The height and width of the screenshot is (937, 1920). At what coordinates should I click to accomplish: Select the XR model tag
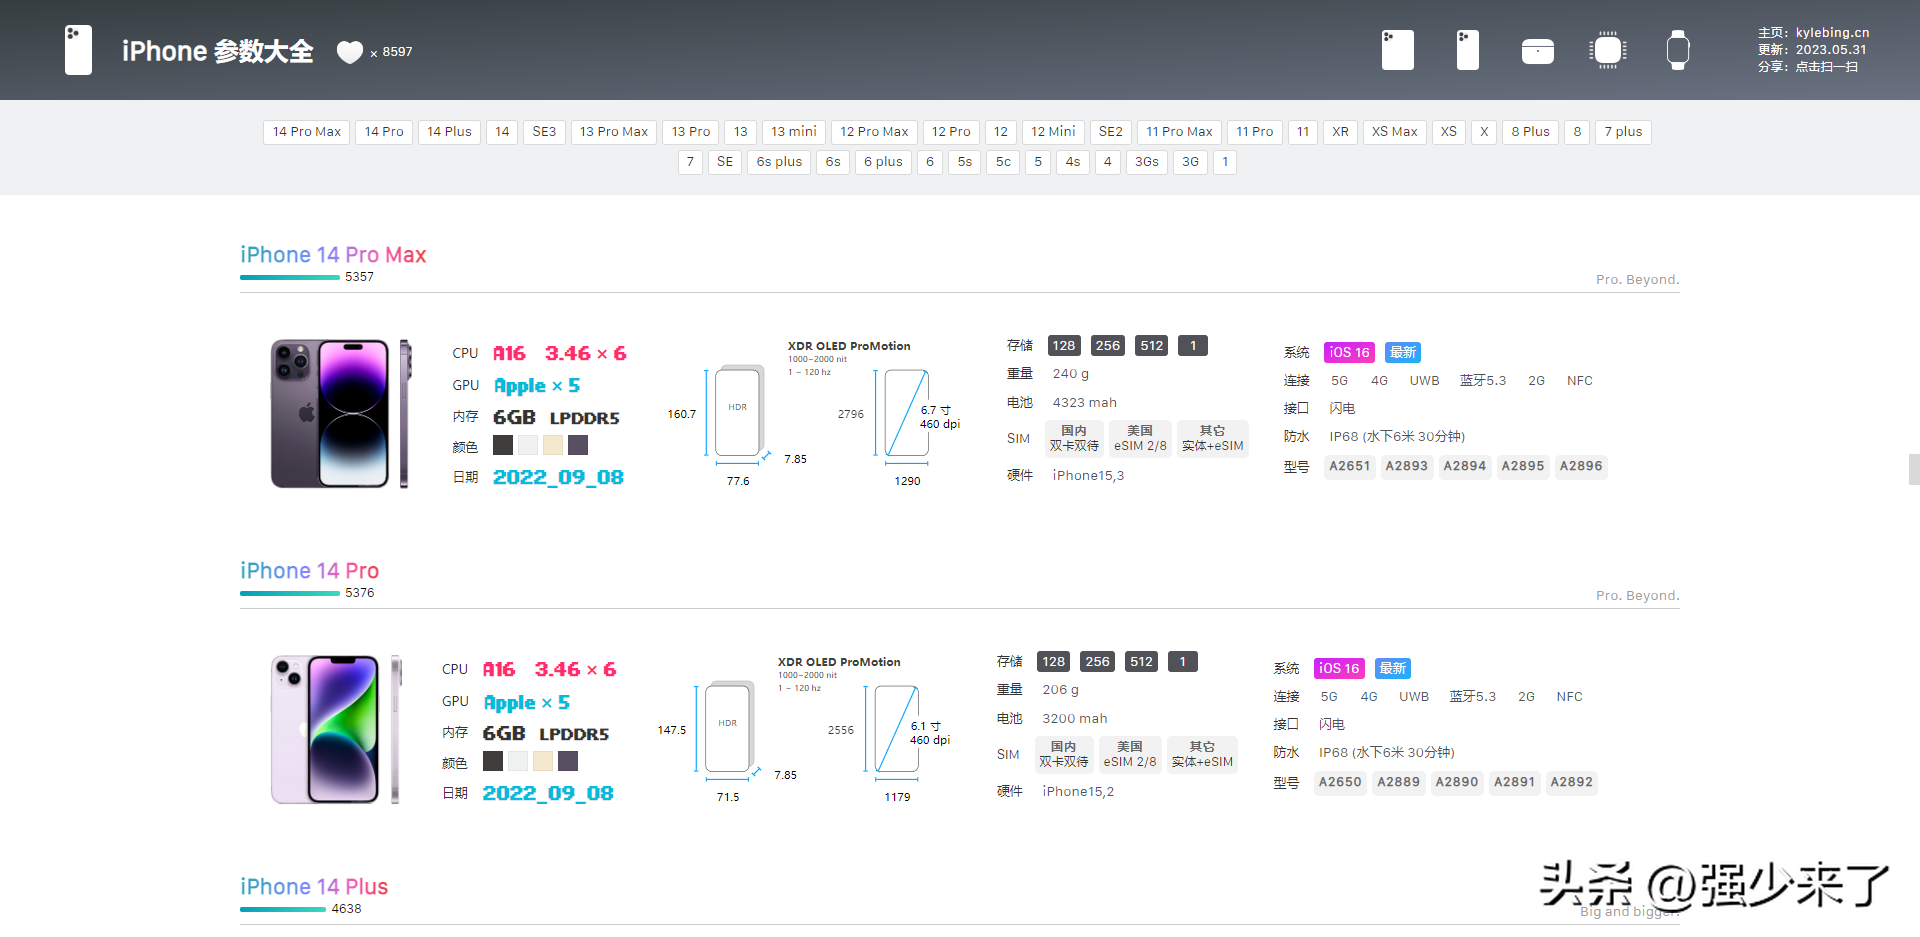(x=1340, y=132)
